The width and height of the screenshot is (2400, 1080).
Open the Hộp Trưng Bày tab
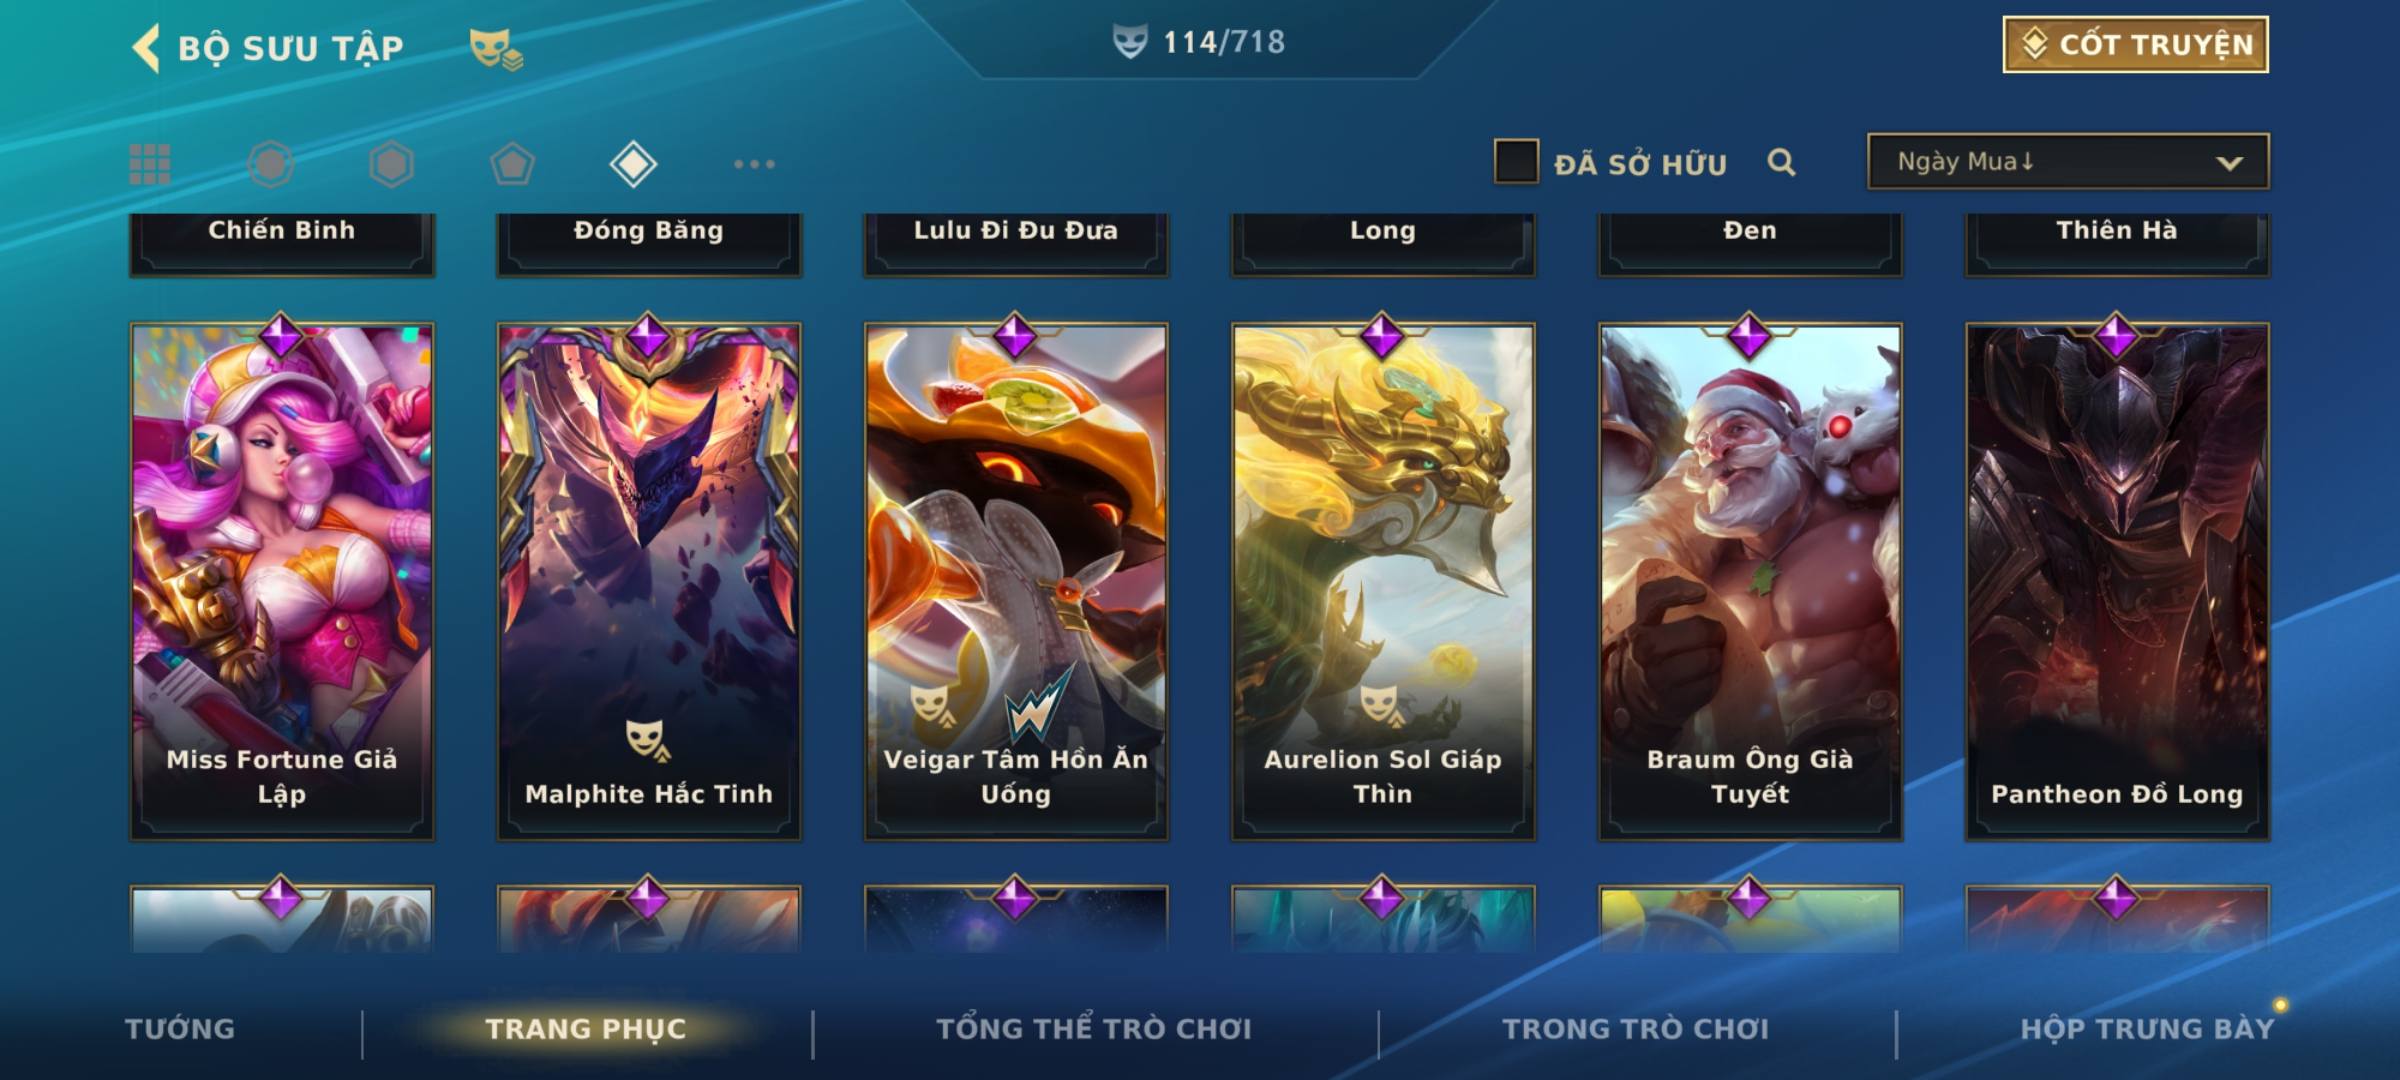(2147, 1029)
